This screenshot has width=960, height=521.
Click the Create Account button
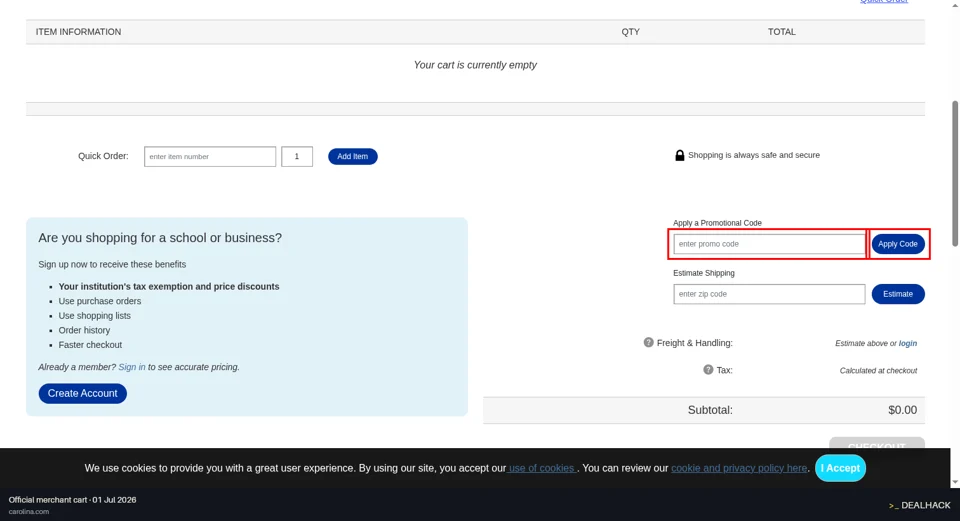click(83, 394)
